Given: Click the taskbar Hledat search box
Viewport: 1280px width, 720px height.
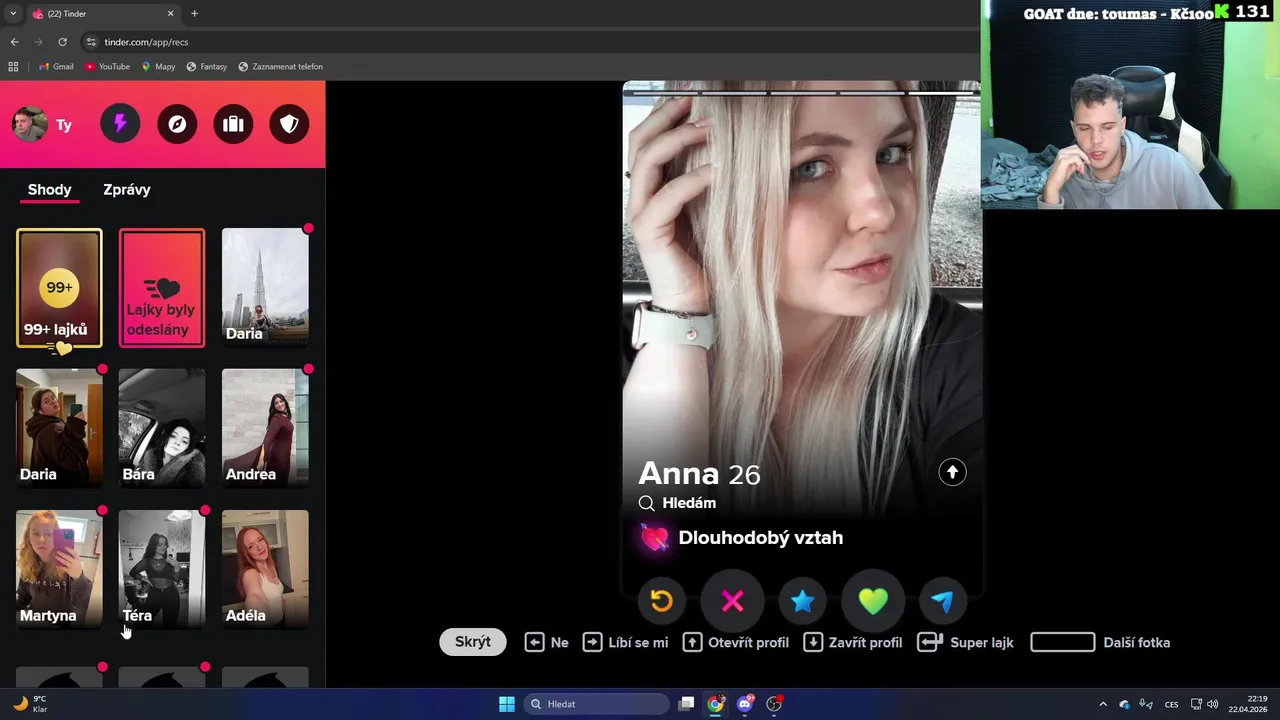Looking at the screenshot, I should pos(597,704).
